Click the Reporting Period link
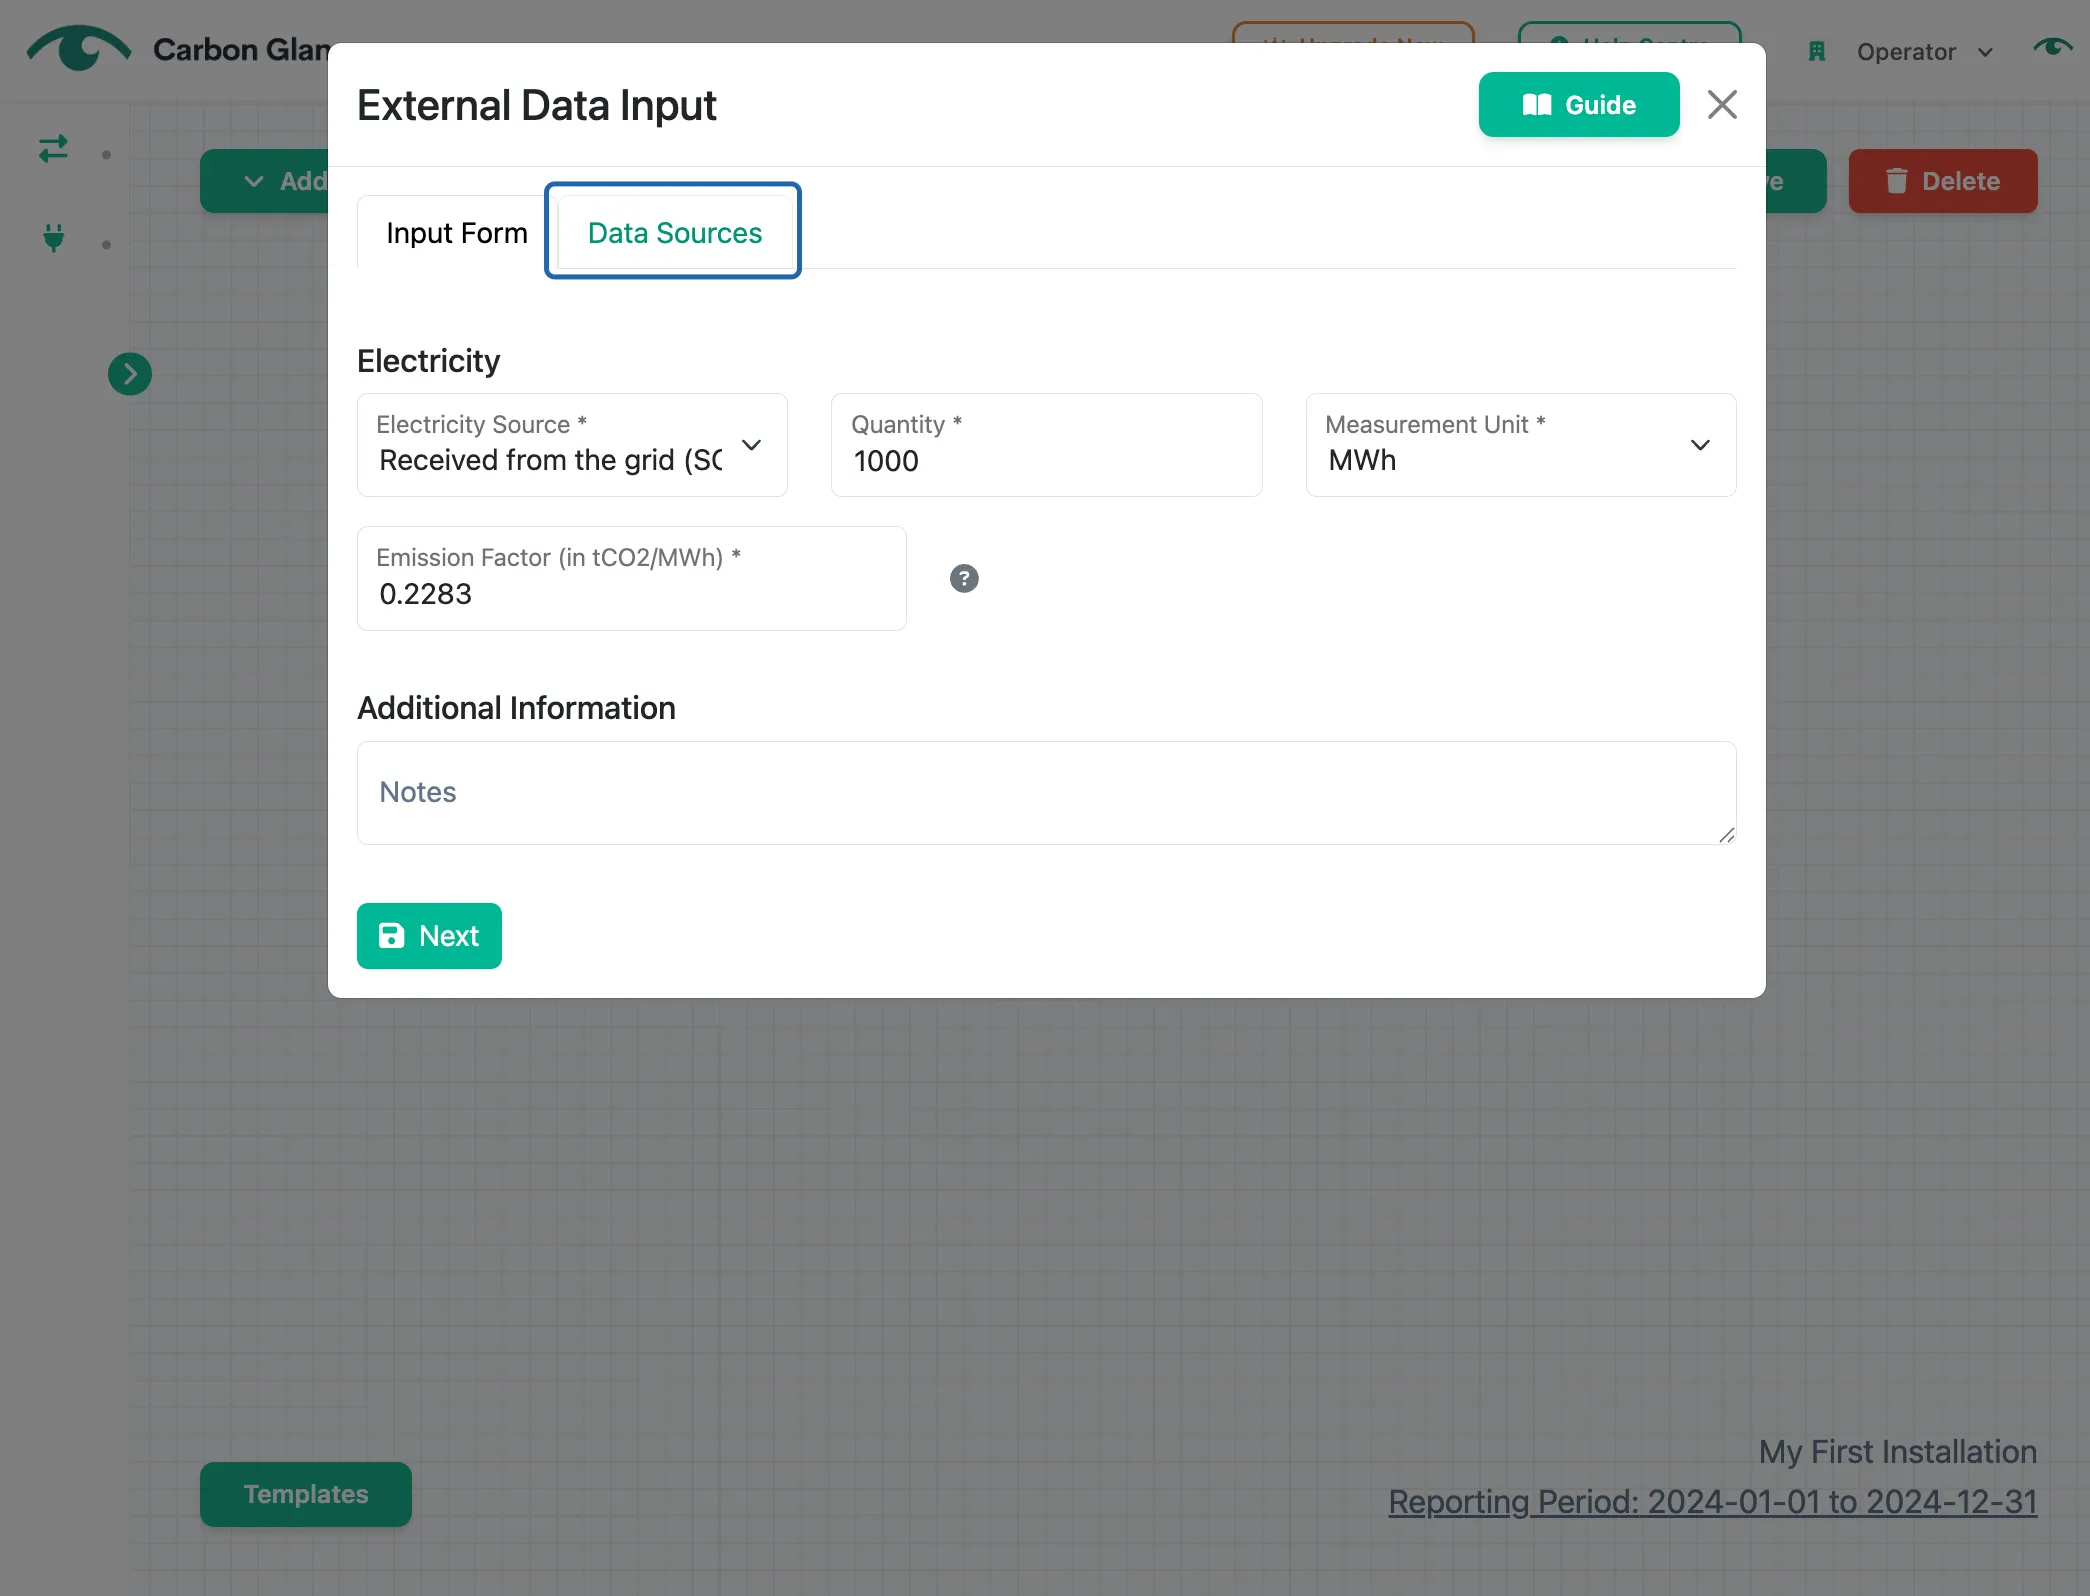 (1712, 1501)
